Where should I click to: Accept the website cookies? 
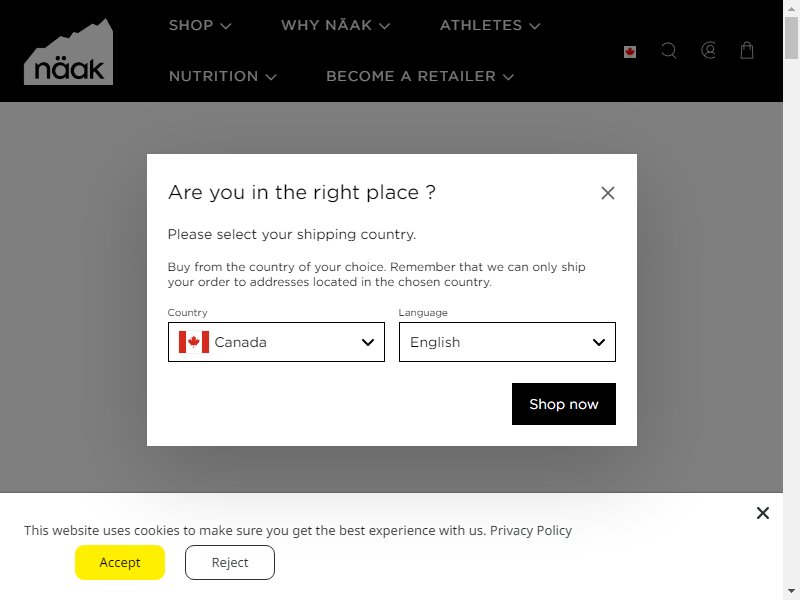tap(120, 562)
